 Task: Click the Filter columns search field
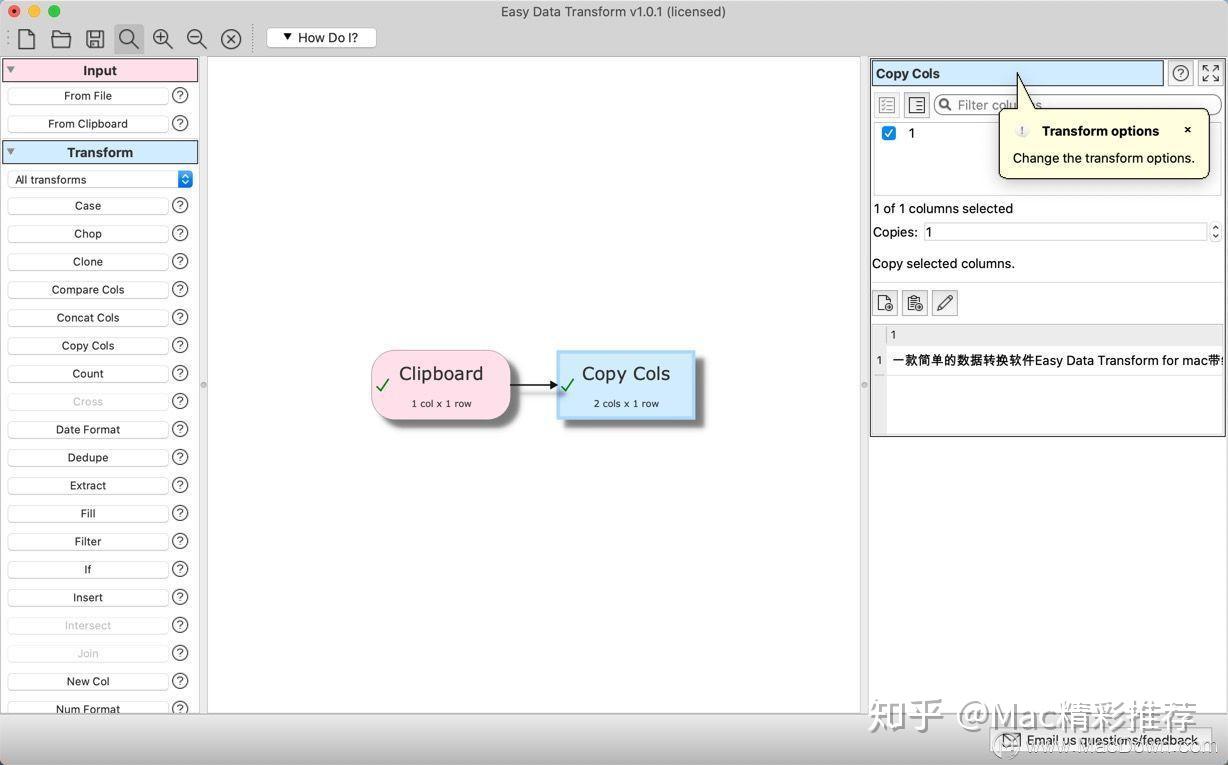[1078, 105]
